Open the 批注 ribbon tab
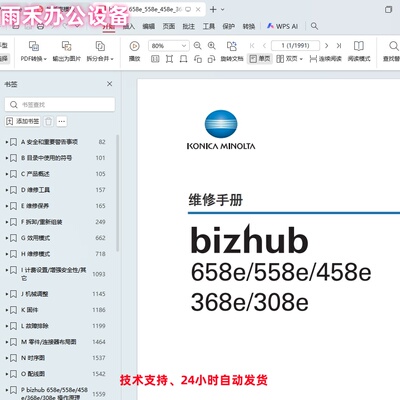This screenshot has height=400, width=400. [189, 26]
